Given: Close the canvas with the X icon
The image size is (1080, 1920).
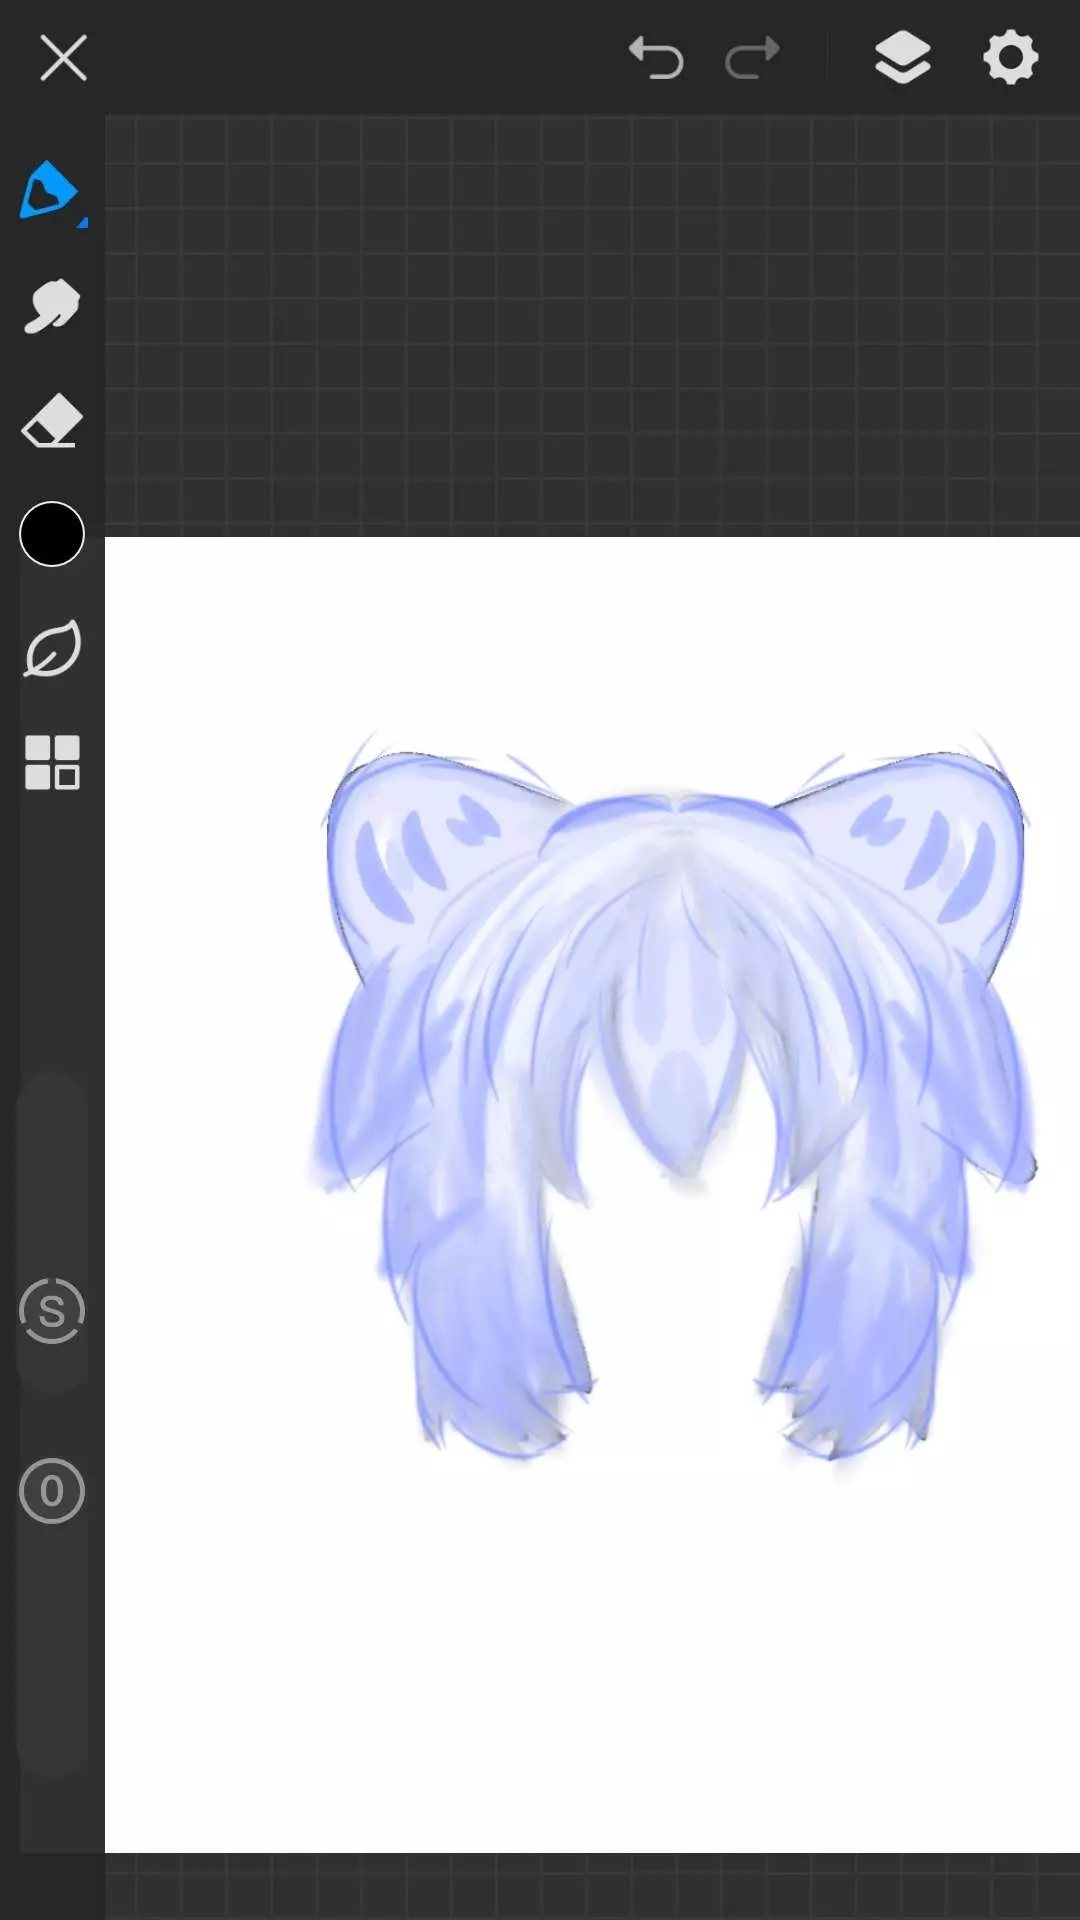Looking at the screenshot, I should point(63,57).
